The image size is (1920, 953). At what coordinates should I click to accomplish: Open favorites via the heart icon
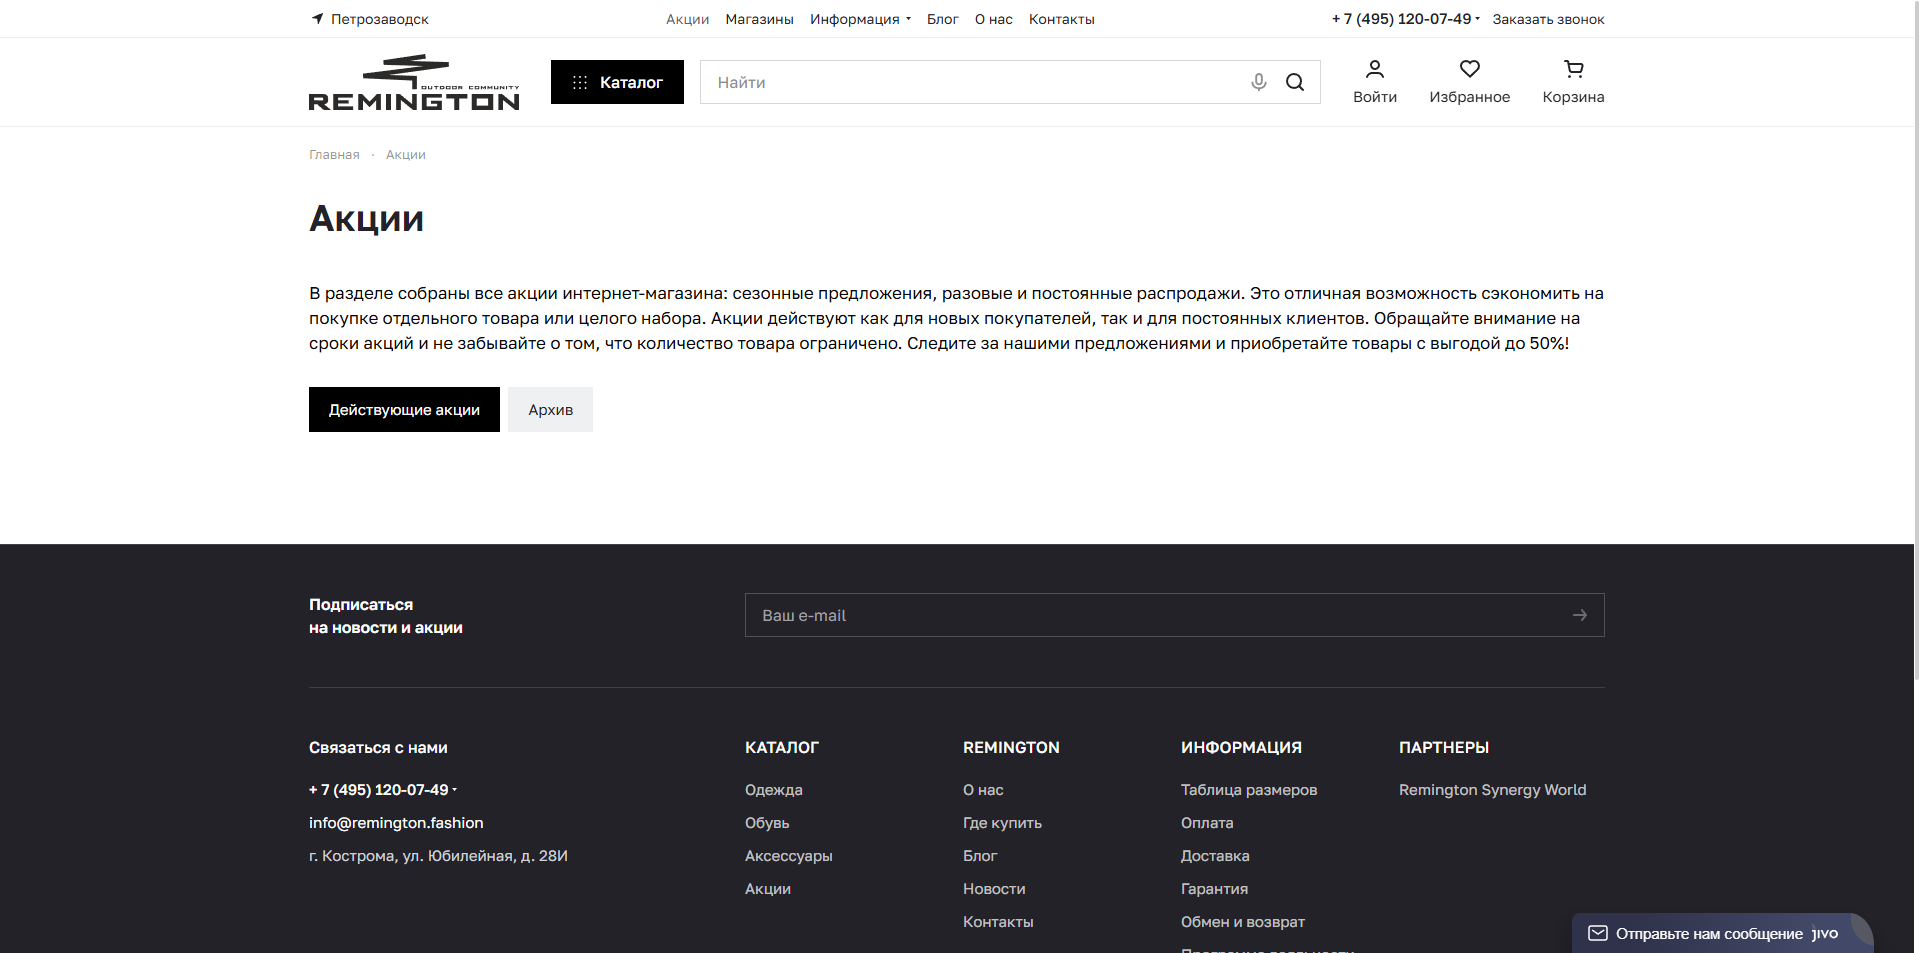click(x=1469, y=69)
